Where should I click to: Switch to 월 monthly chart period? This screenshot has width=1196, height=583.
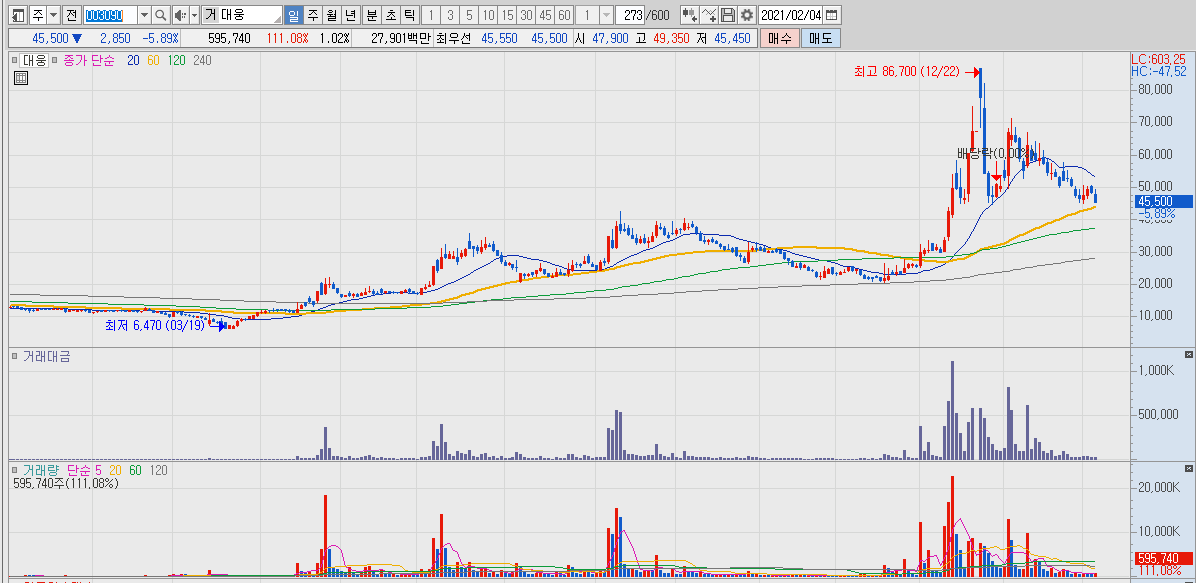click(x=331, y=14)
